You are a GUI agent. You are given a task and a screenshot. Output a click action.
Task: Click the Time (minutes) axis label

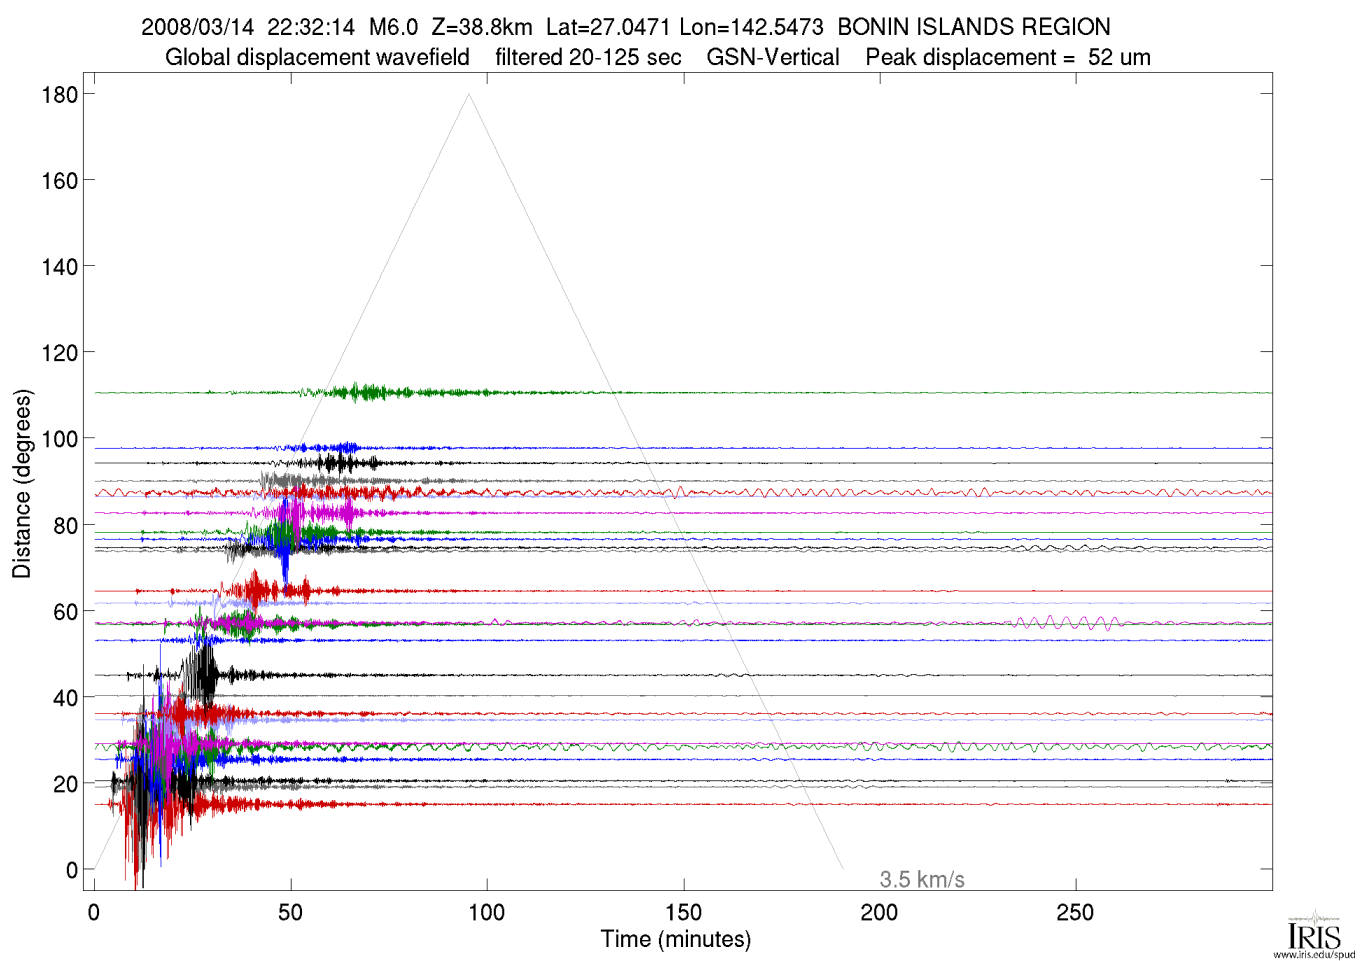[675, 939]
